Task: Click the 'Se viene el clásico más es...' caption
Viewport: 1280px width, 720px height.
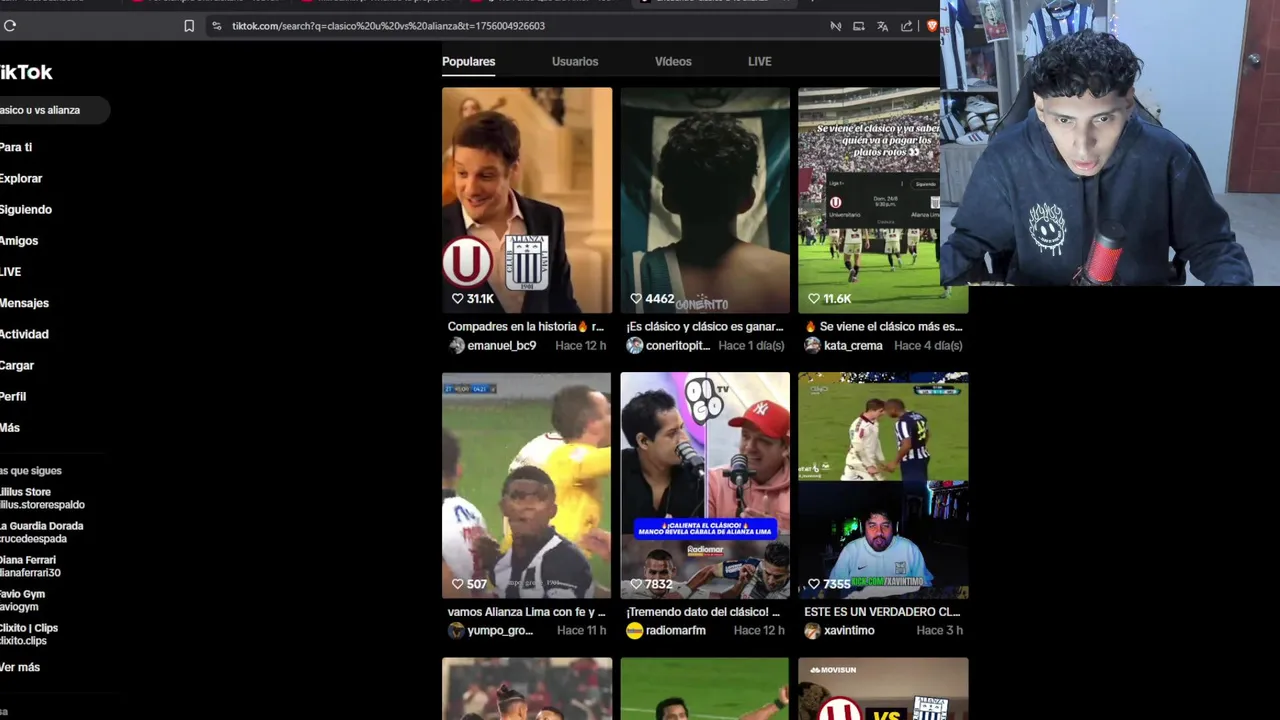Action: (x=883, y=326)
